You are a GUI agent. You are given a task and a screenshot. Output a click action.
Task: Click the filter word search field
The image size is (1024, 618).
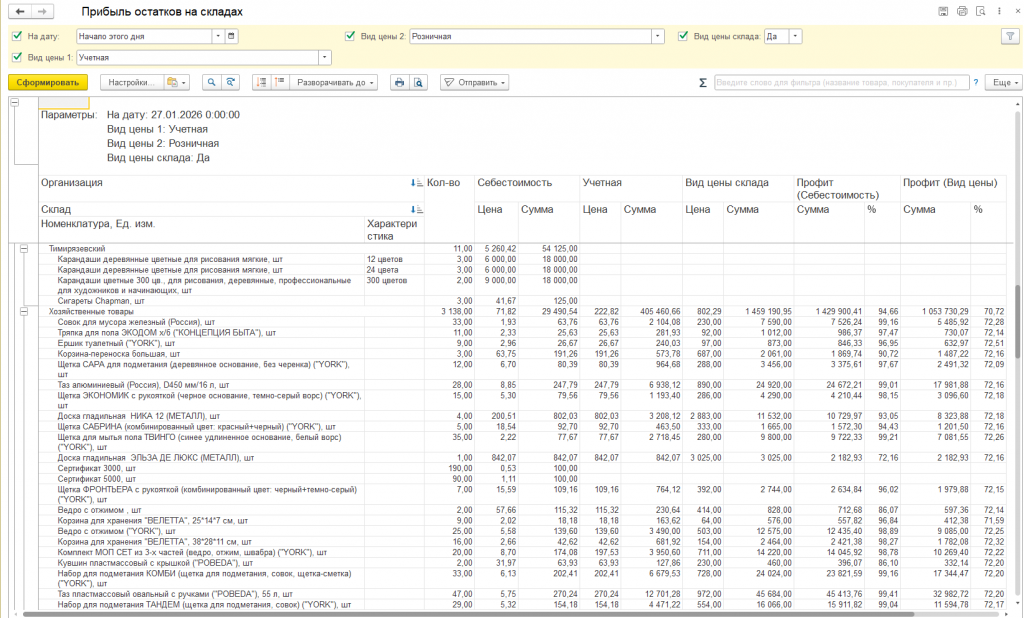840,82
